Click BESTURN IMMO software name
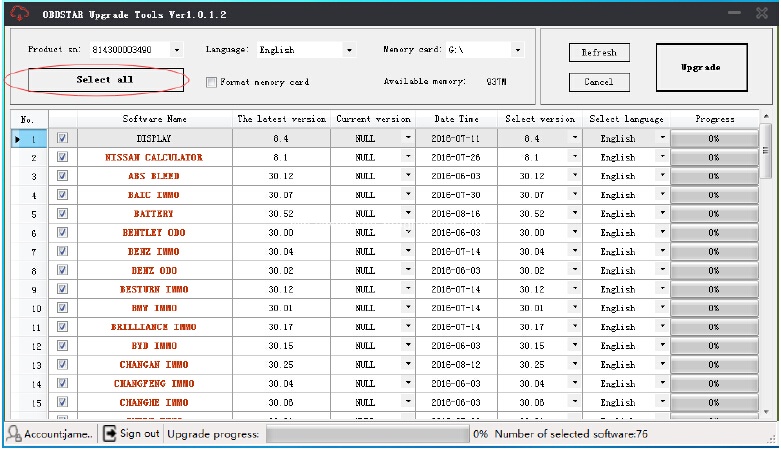This screenshot has height=449, width=781. point(154,290)
